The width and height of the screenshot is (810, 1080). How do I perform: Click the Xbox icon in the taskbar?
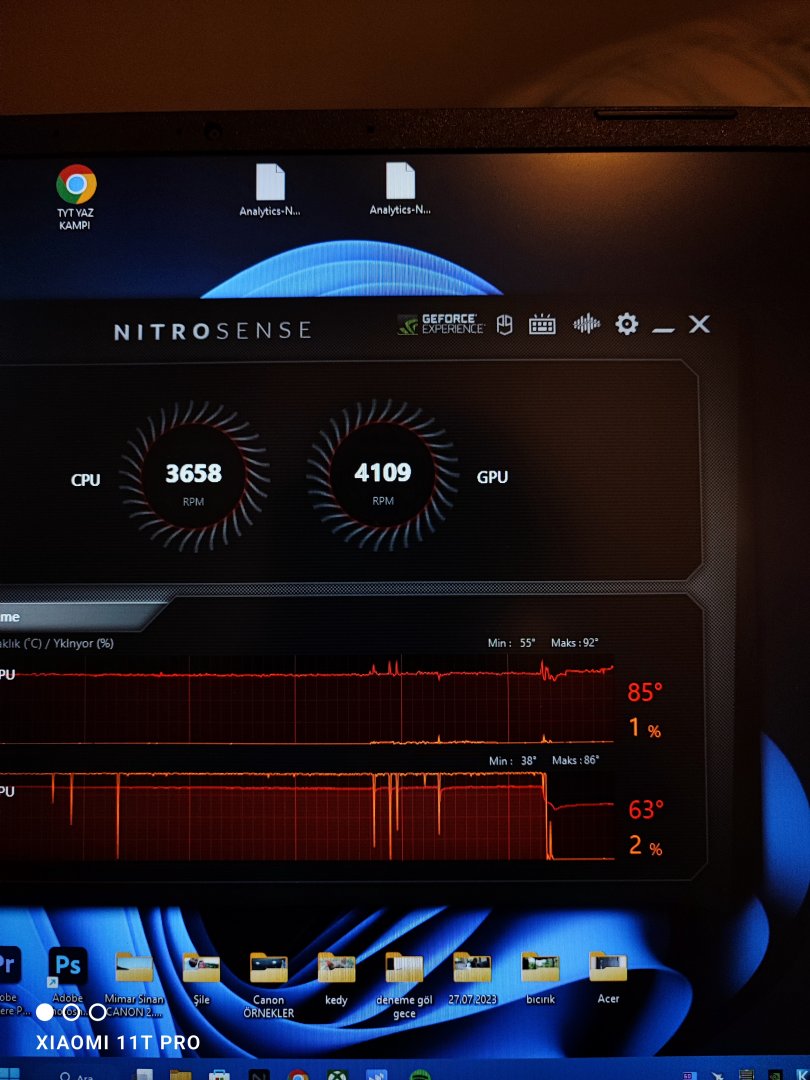(x=338, y=1074)
